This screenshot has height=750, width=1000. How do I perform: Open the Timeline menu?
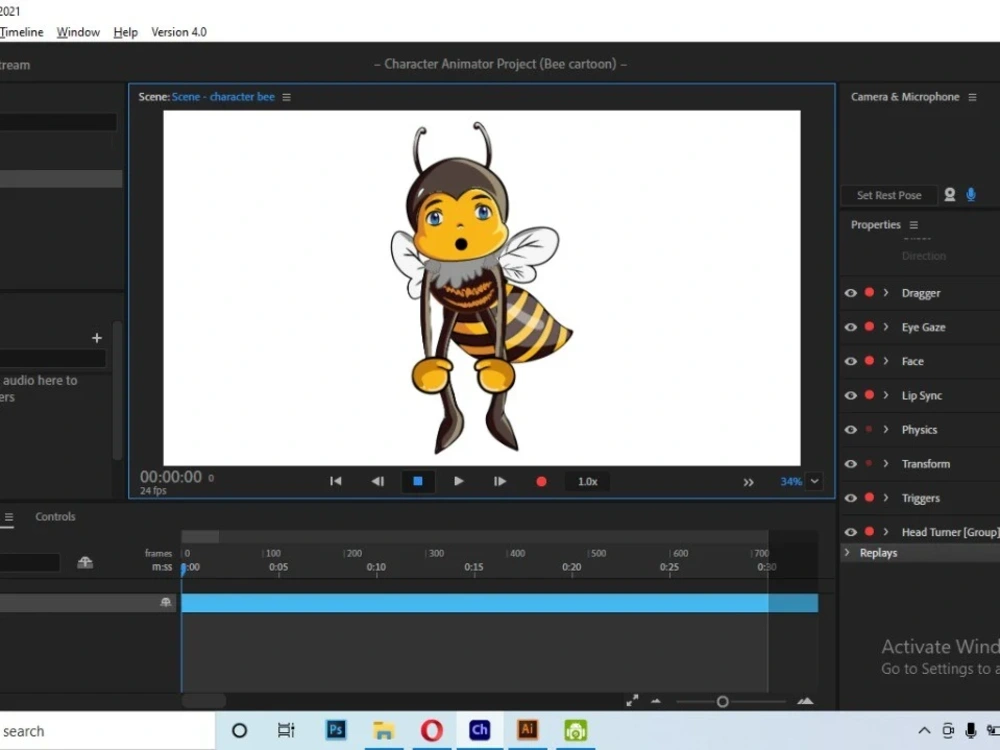click(21, 32)
